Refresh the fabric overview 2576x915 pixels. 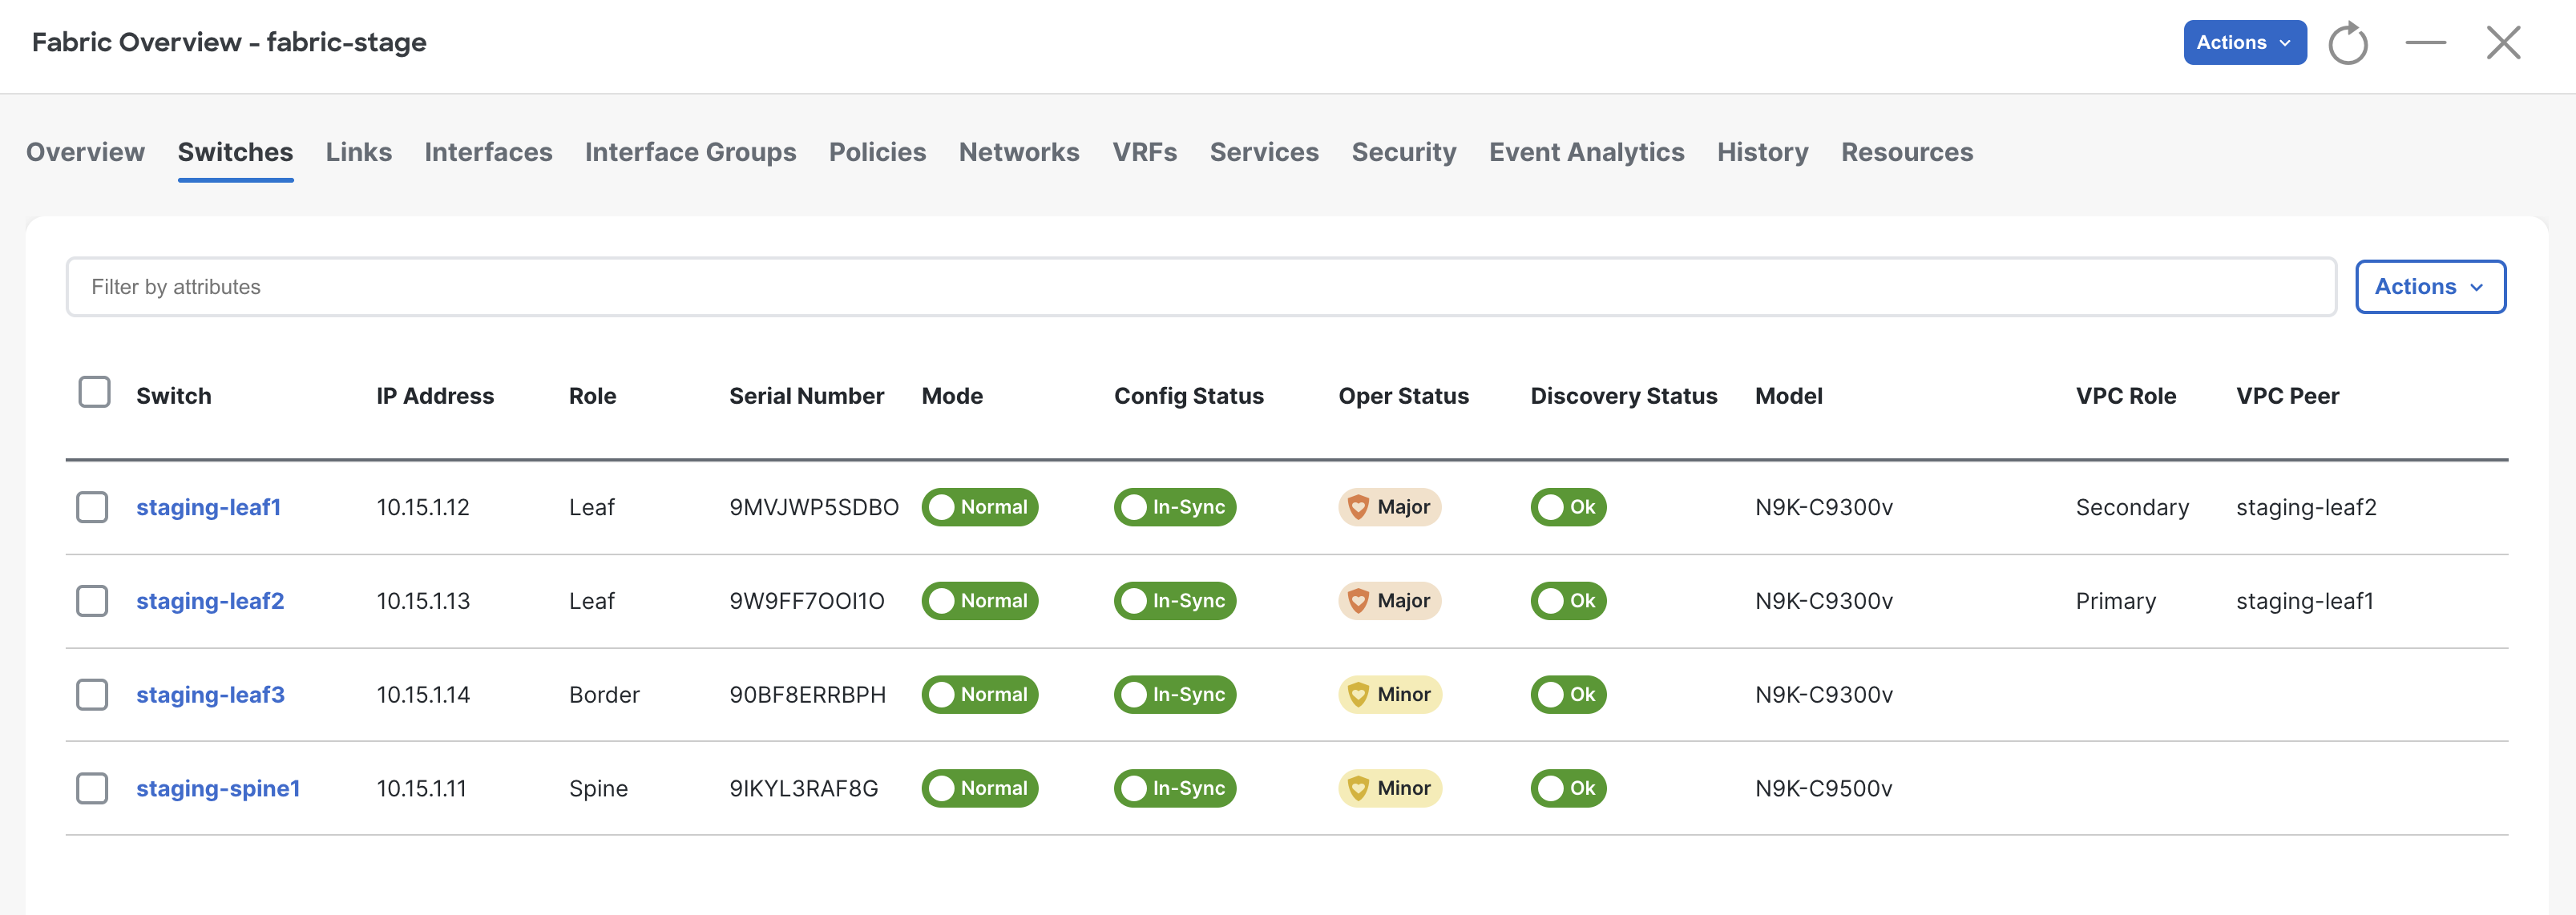tap(2347, 43)
